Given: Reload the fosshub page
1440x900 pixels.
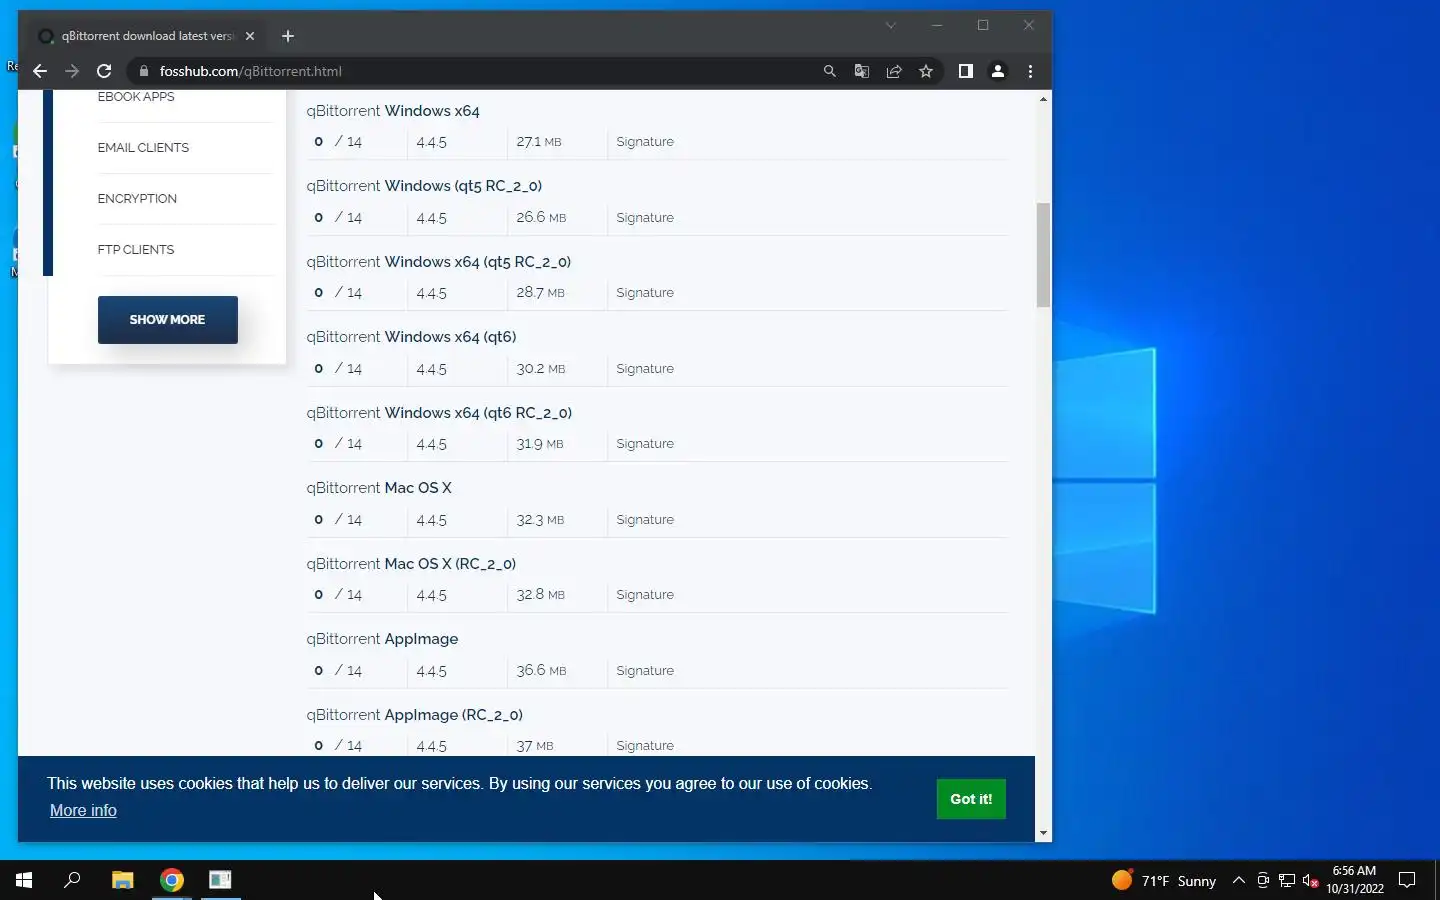Looking at the screenshot, I should (x=104, y=71).
